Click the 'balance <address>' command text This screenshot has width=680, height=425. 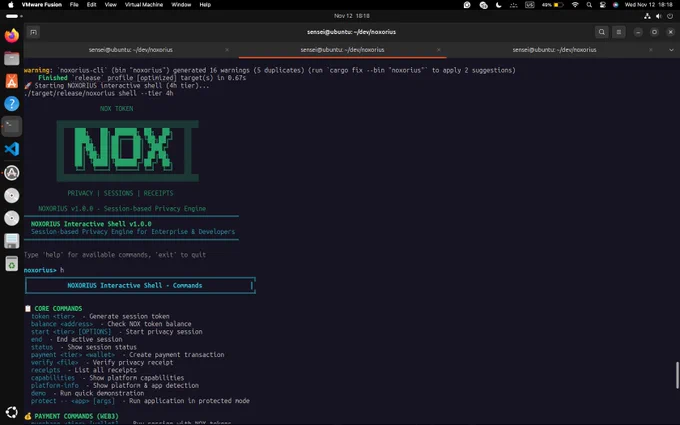pyautogui.click(x=62, y=324)
